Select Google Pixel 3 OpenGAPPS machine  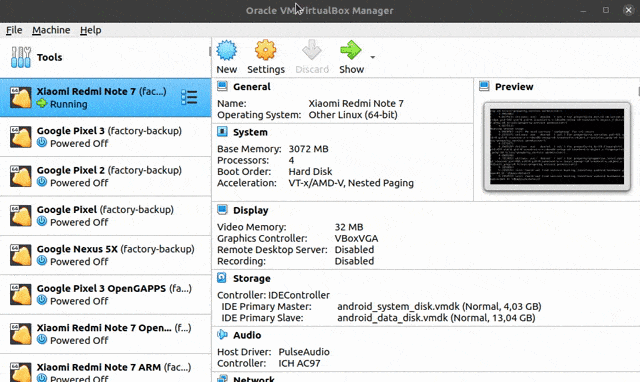pos(106,294)
